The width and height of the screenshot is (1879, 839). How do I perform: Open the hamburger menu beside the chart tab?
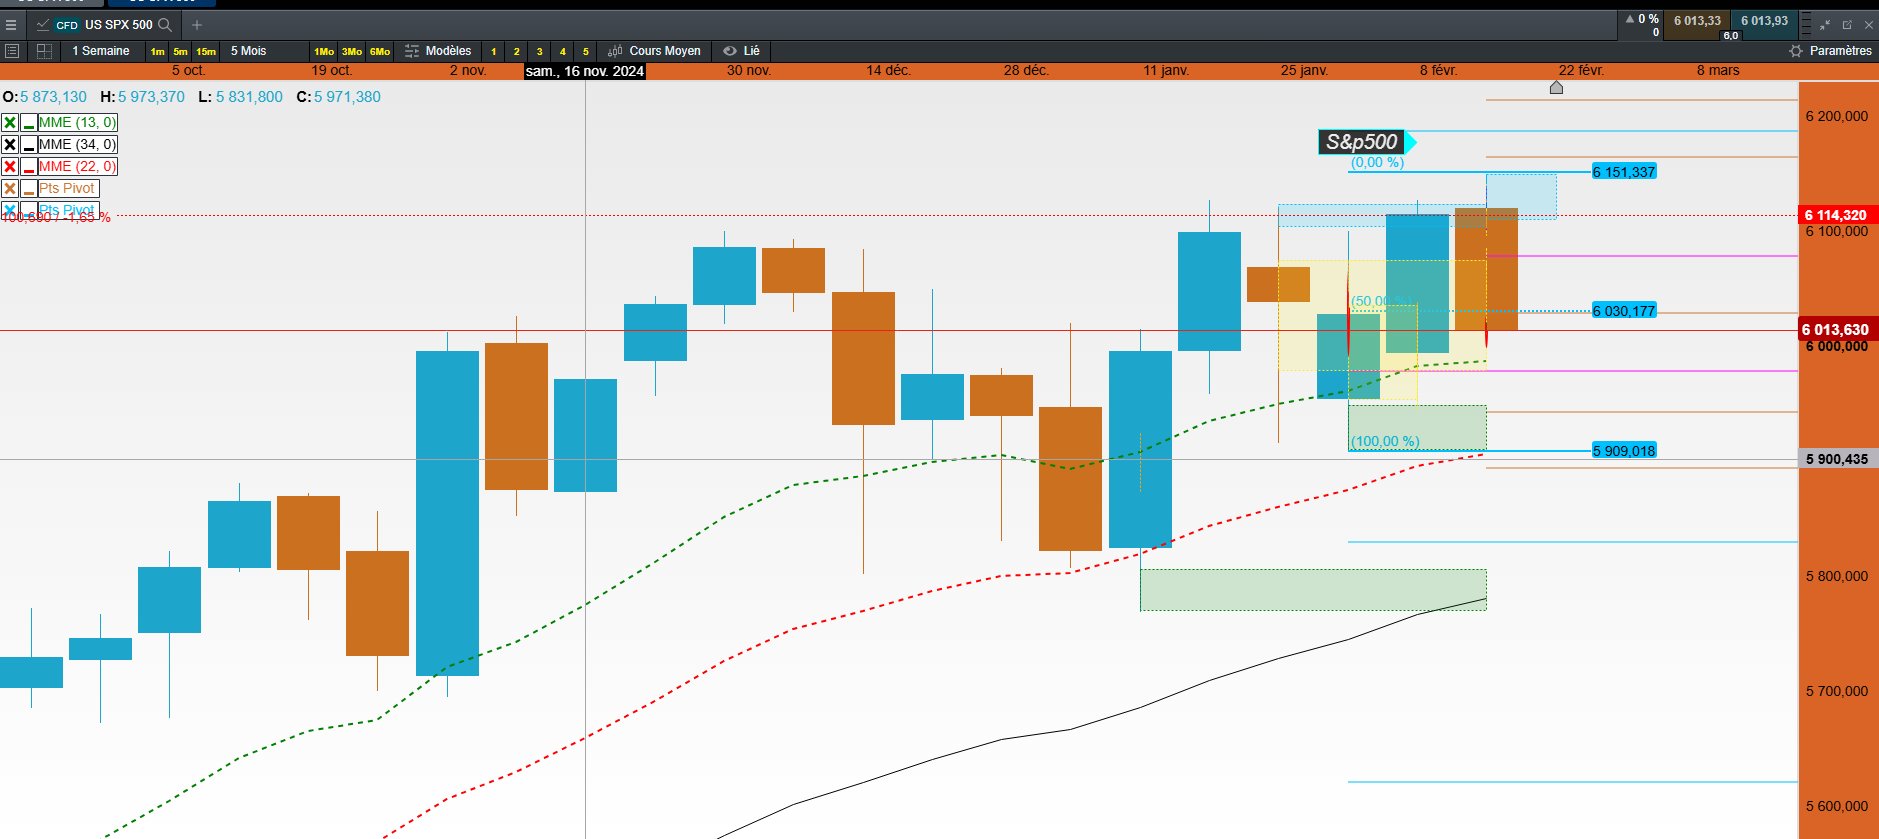coord(11,25)
